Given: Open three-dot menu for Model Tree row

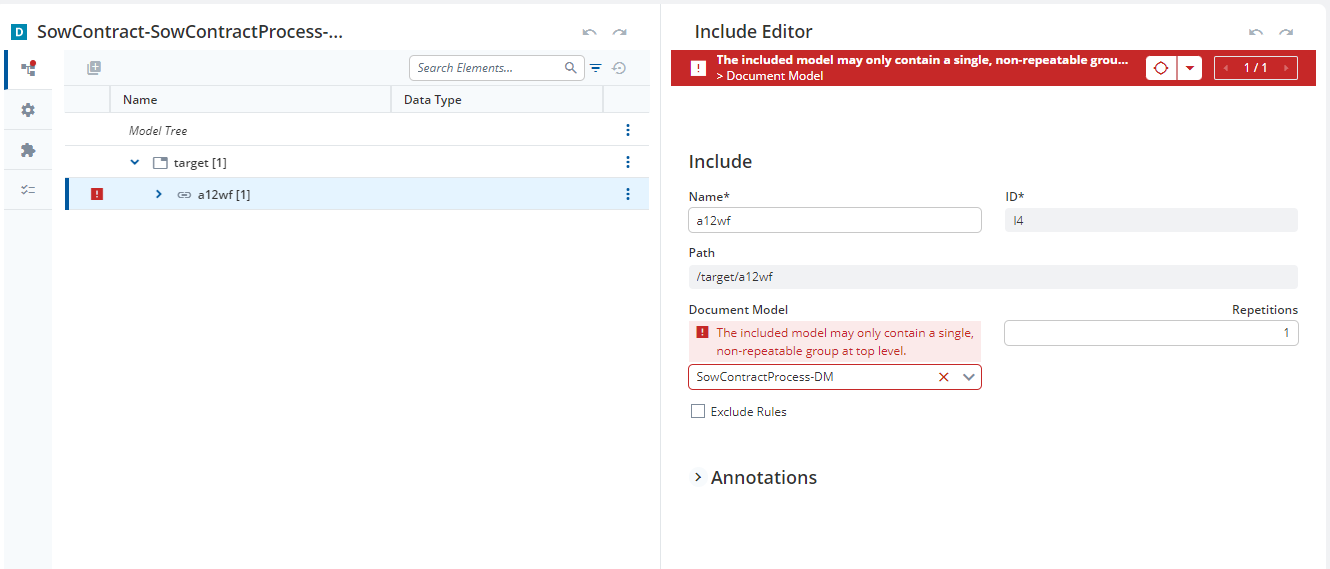Looking at the screenshot, I should (628, 130).
